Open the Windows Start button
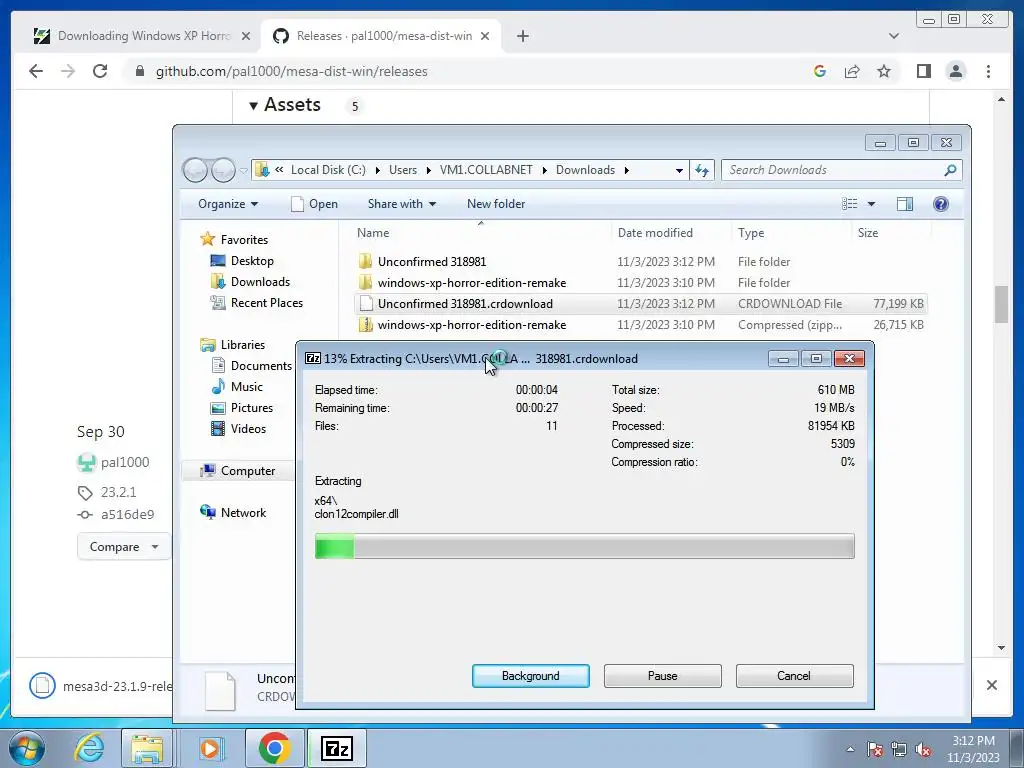The image size is (1024, 768). pyautogui.click(x=27, y=748)
